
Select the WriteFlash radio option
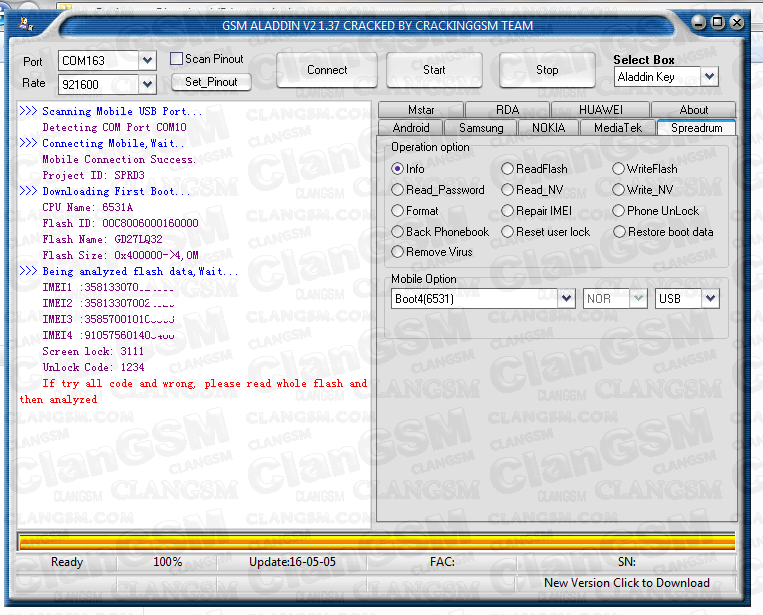click(618, 169)
